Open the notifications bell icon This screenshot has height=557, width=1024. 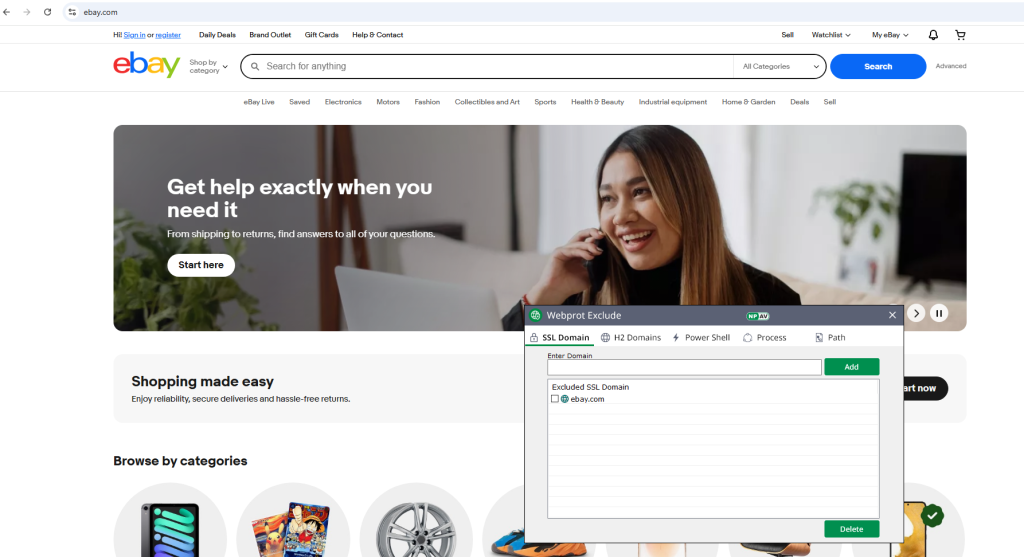[933, 35]
